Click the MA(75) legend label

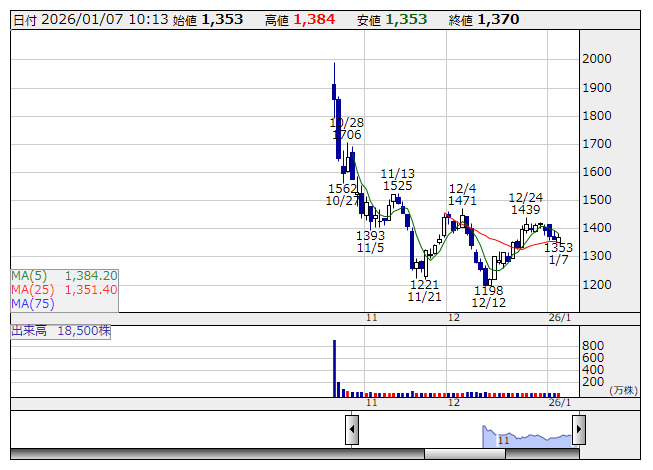pyautogui.click(x=33, y=304)
